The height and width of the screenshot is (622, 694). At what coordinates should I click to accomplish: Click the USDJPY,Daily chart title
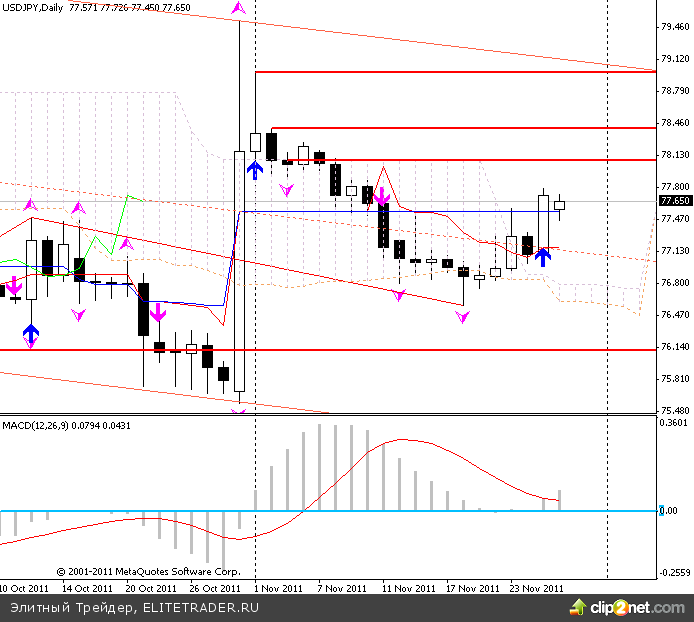click(x=33, y=6)
